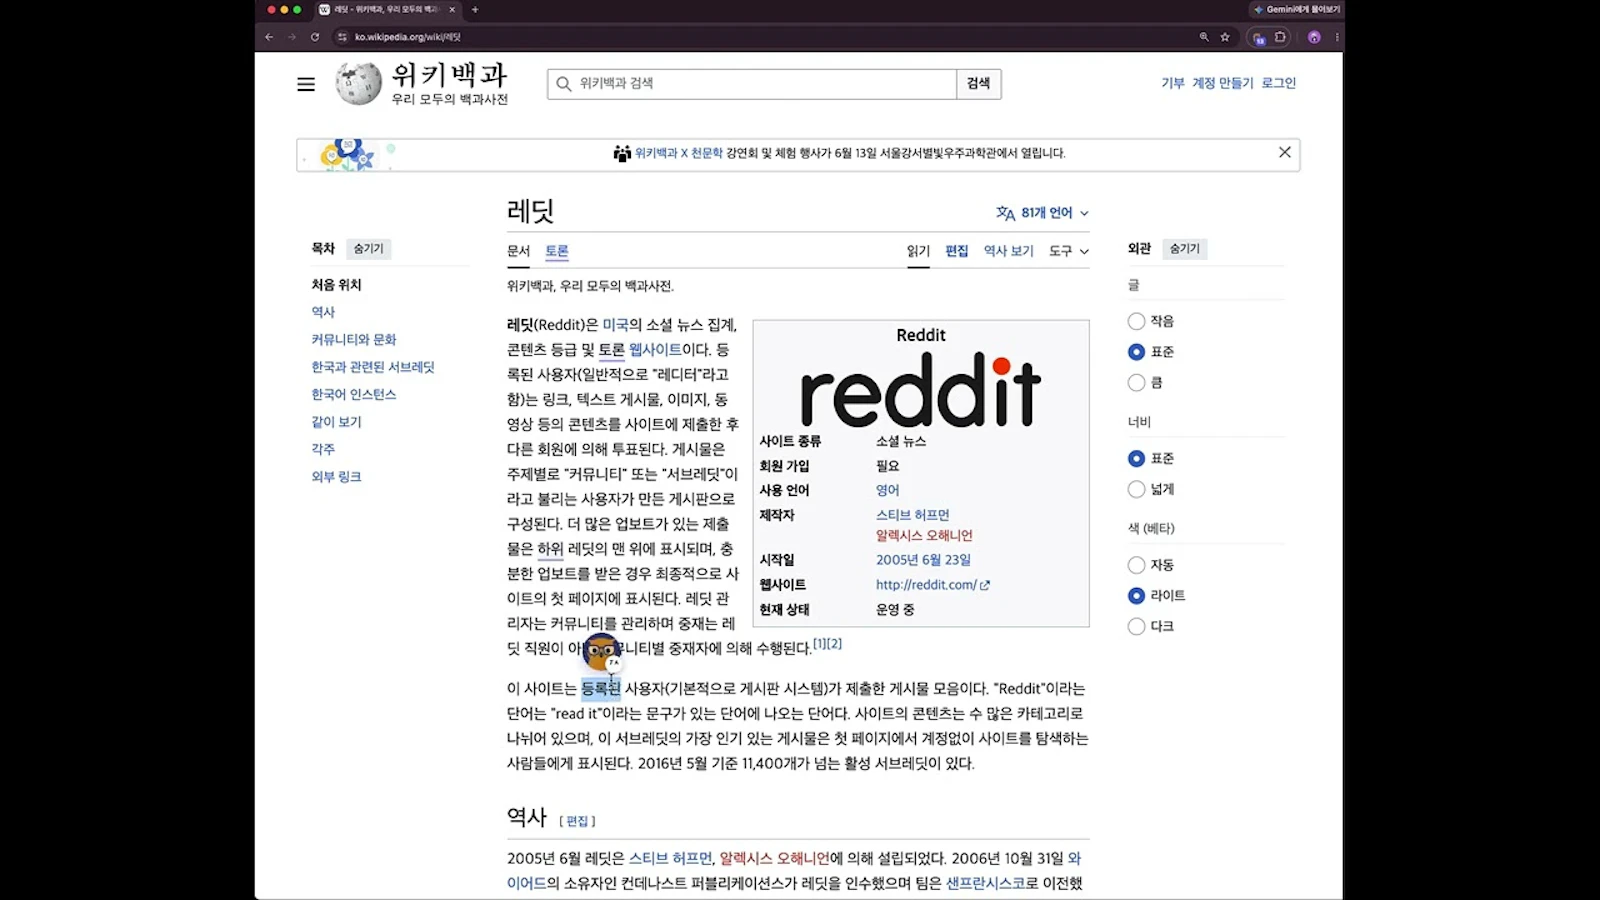Open the 위키백과 X 천문학 banner link
The height and width of the screenshot is (900, 1600).
[x=678, y=153]
